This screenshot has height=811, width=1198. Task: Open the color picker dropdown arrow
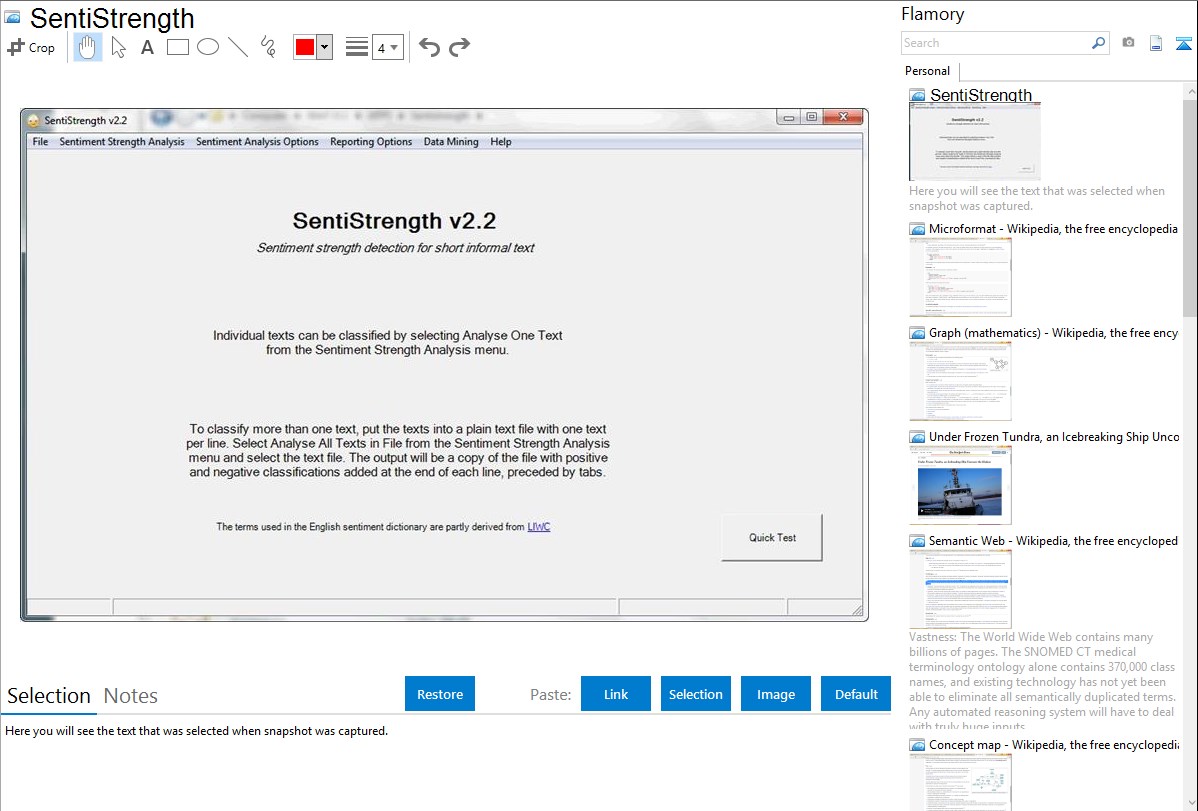tap(324, 47)
